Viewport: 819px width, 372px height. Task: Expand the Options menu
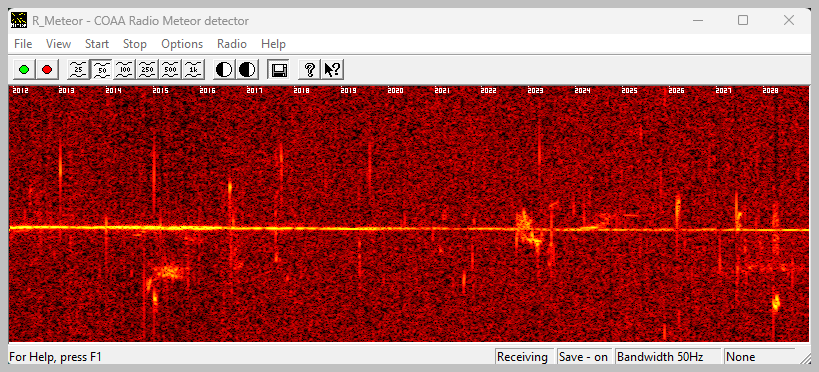(x=182, y=44)
